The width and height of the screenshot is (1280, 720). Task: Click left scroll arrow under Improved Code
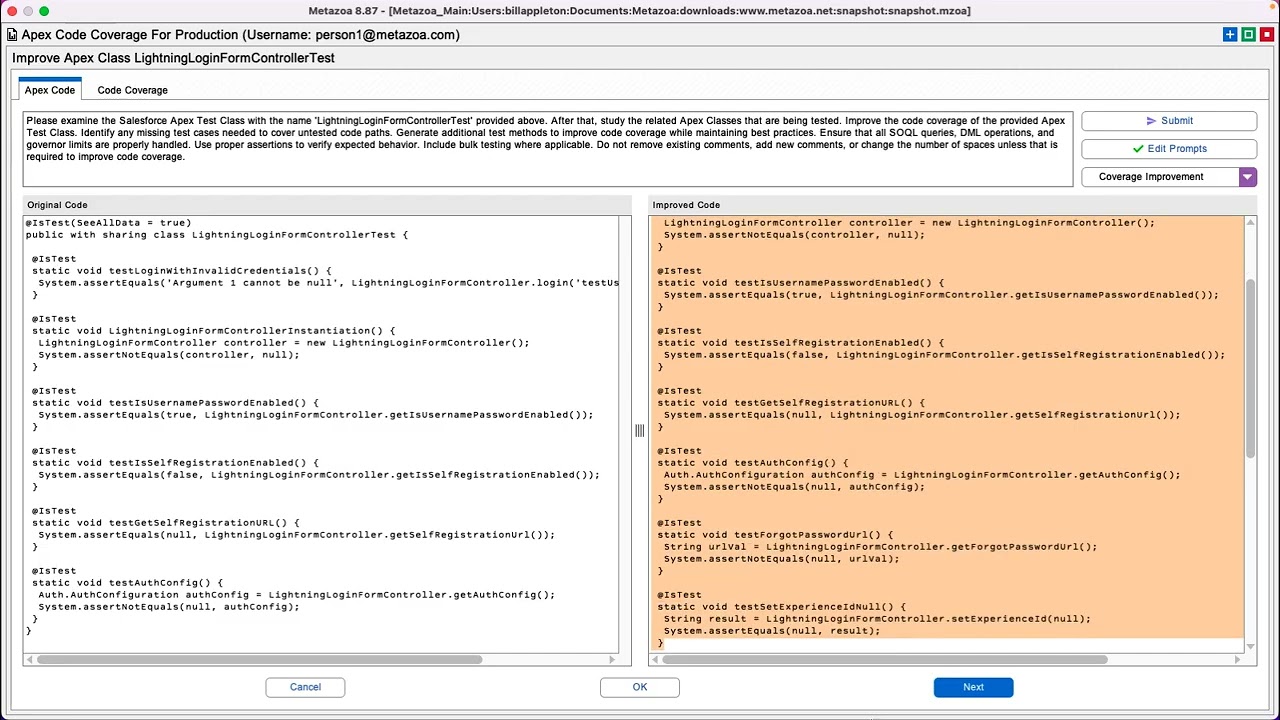[x=656, y=659]
